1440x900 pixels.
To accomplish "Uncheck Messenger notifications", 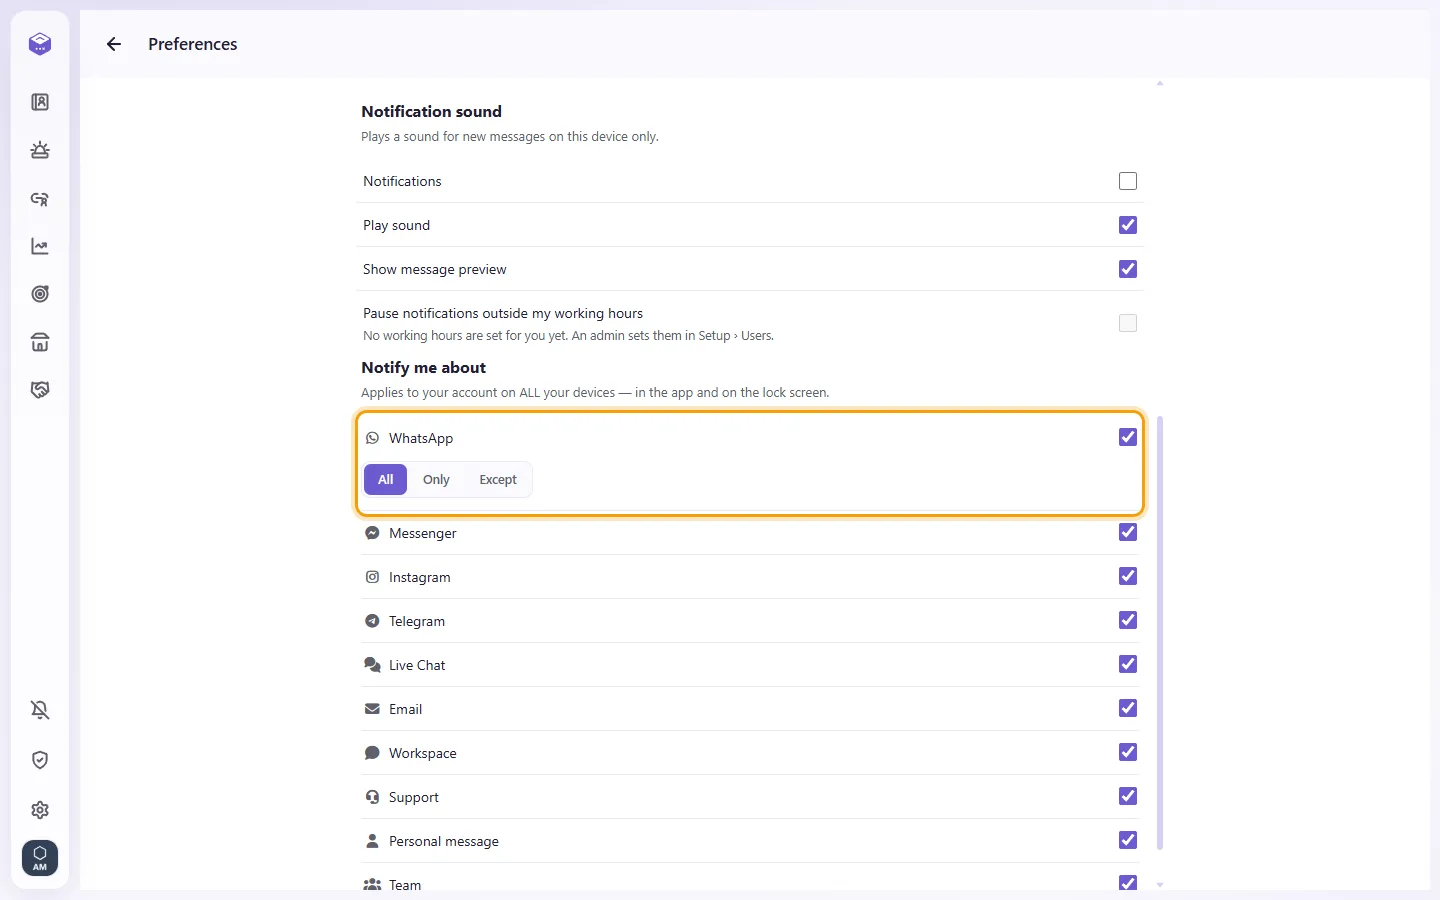I will pyautogui.click(x=1128, y=532).
